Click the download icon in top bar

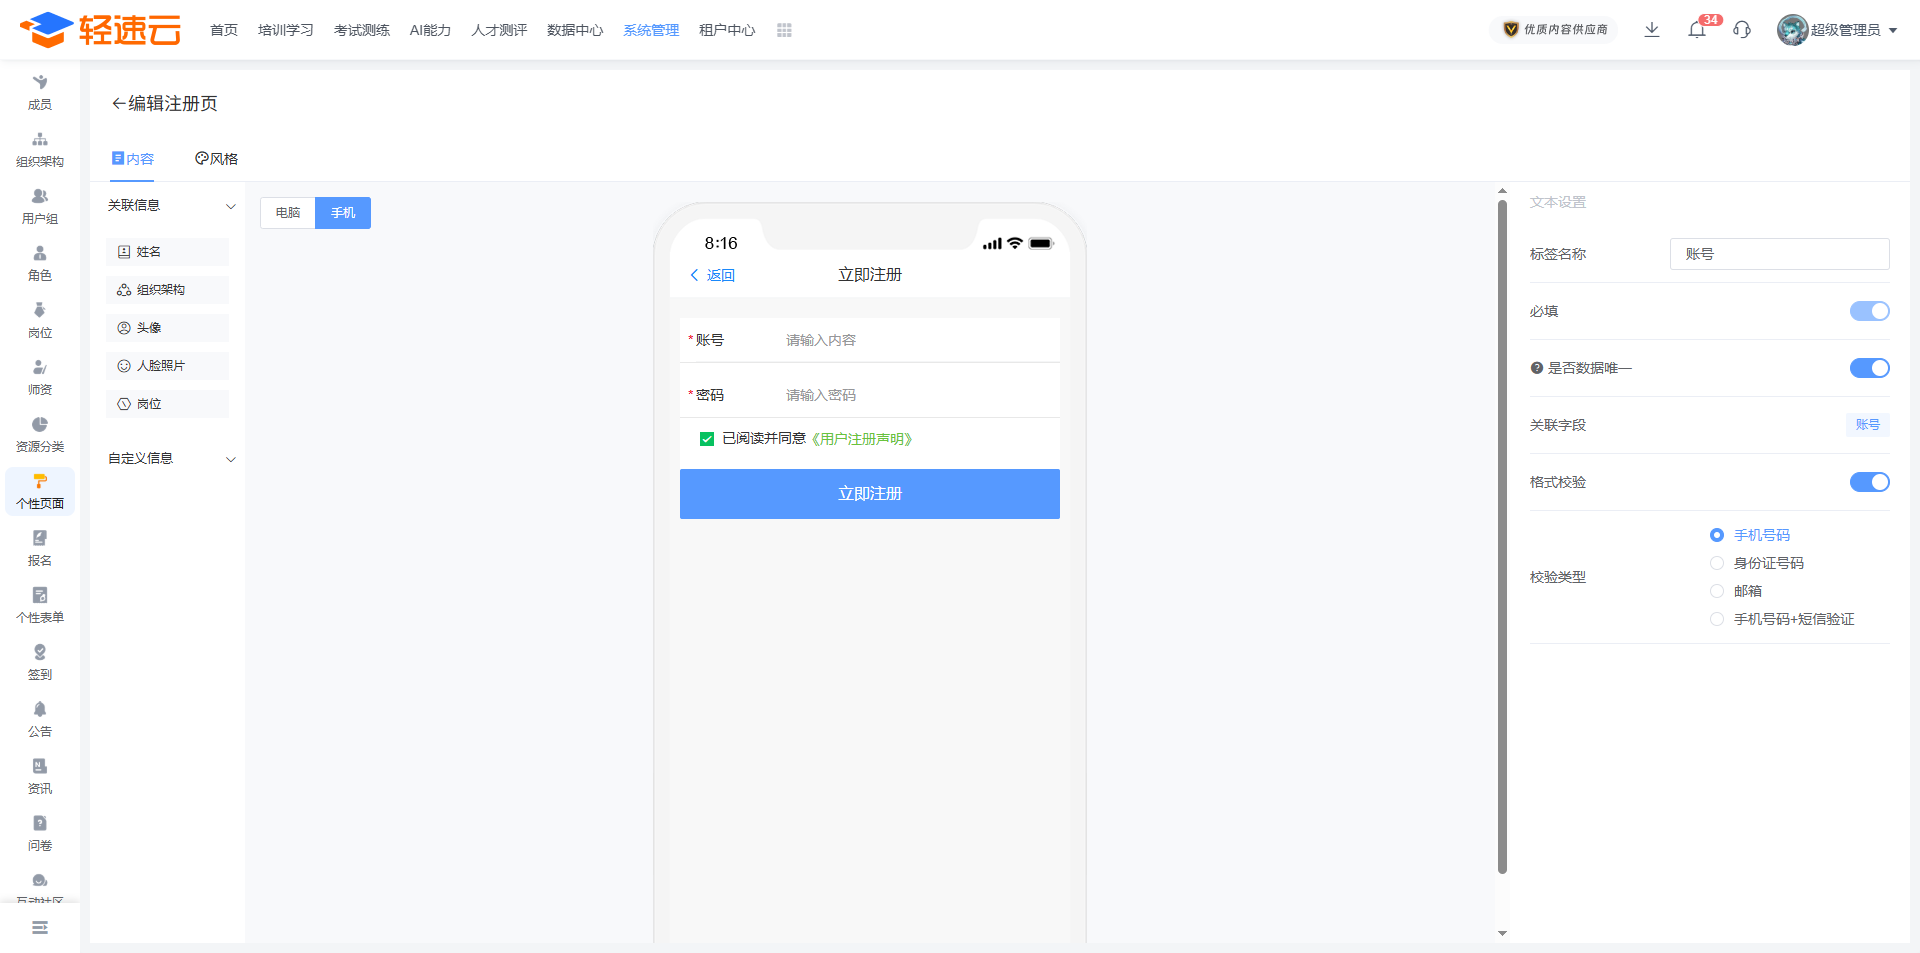1652,30
